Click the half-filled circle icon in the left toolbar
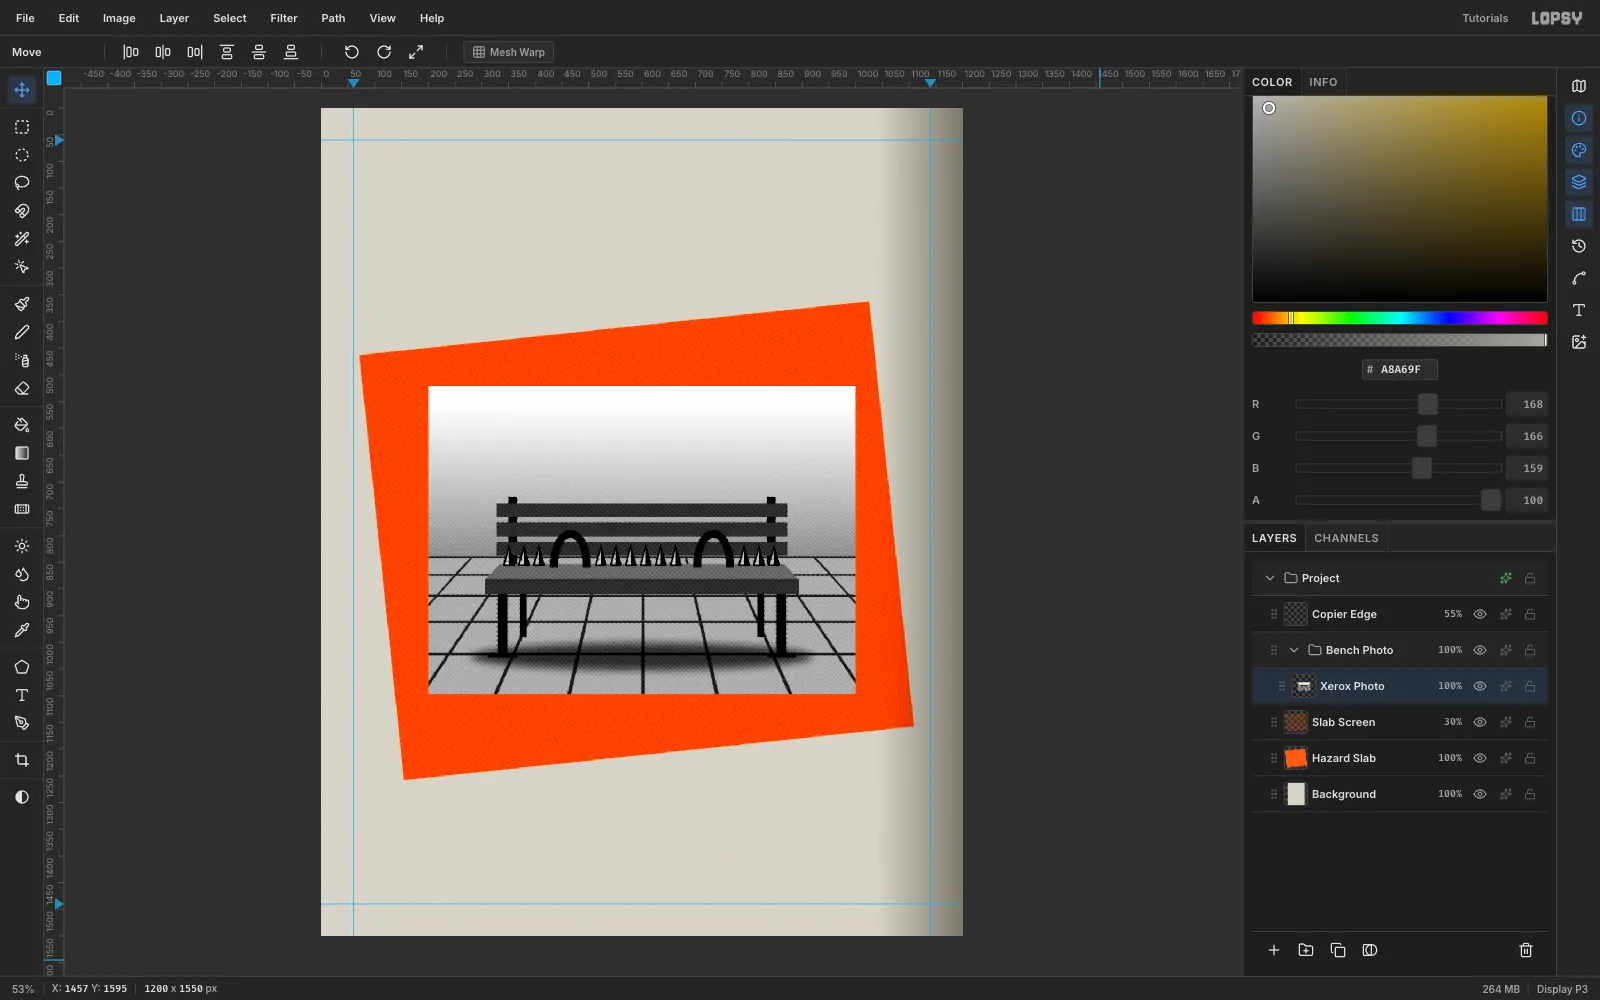The image size is (1600, 1000). (21, 797)
